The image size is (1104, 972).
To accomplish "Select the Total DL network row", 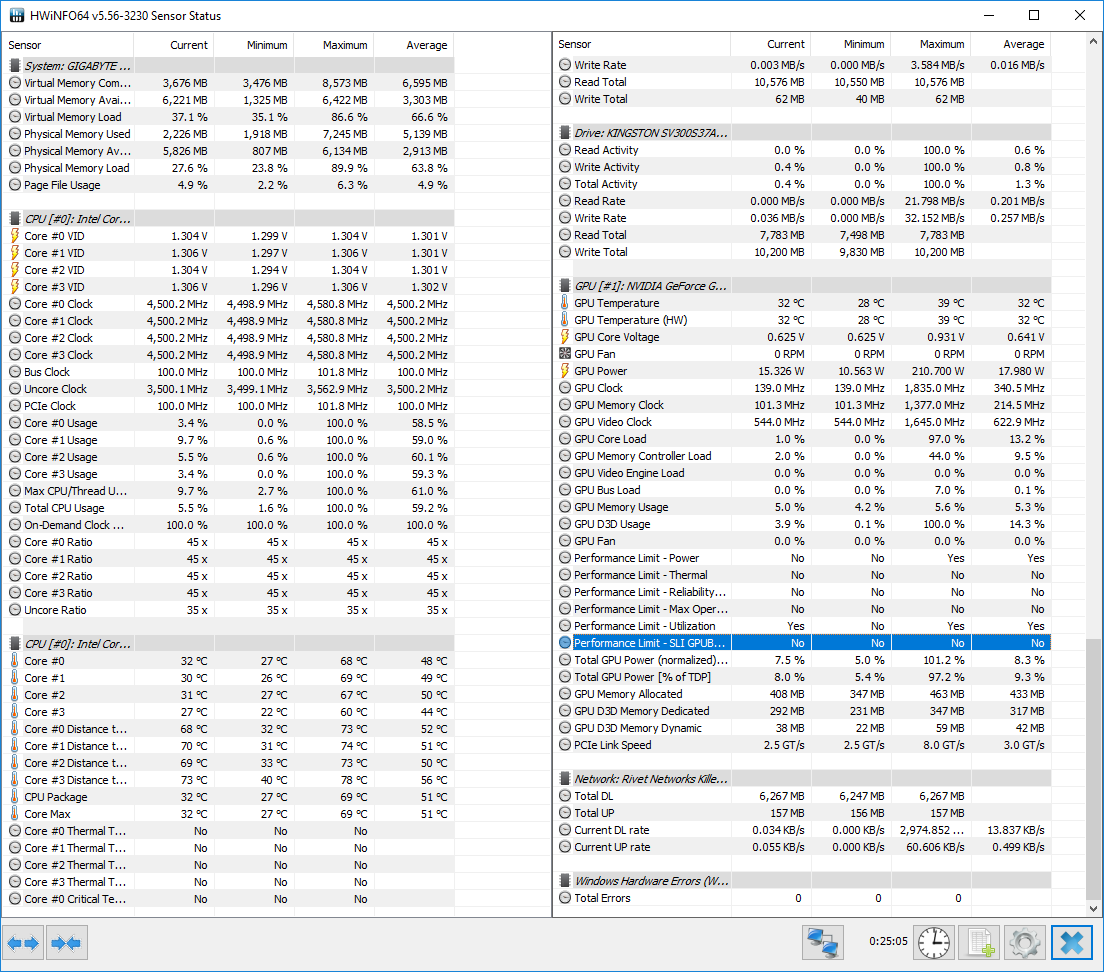I will pyautogui.click(x=803, y=795).
